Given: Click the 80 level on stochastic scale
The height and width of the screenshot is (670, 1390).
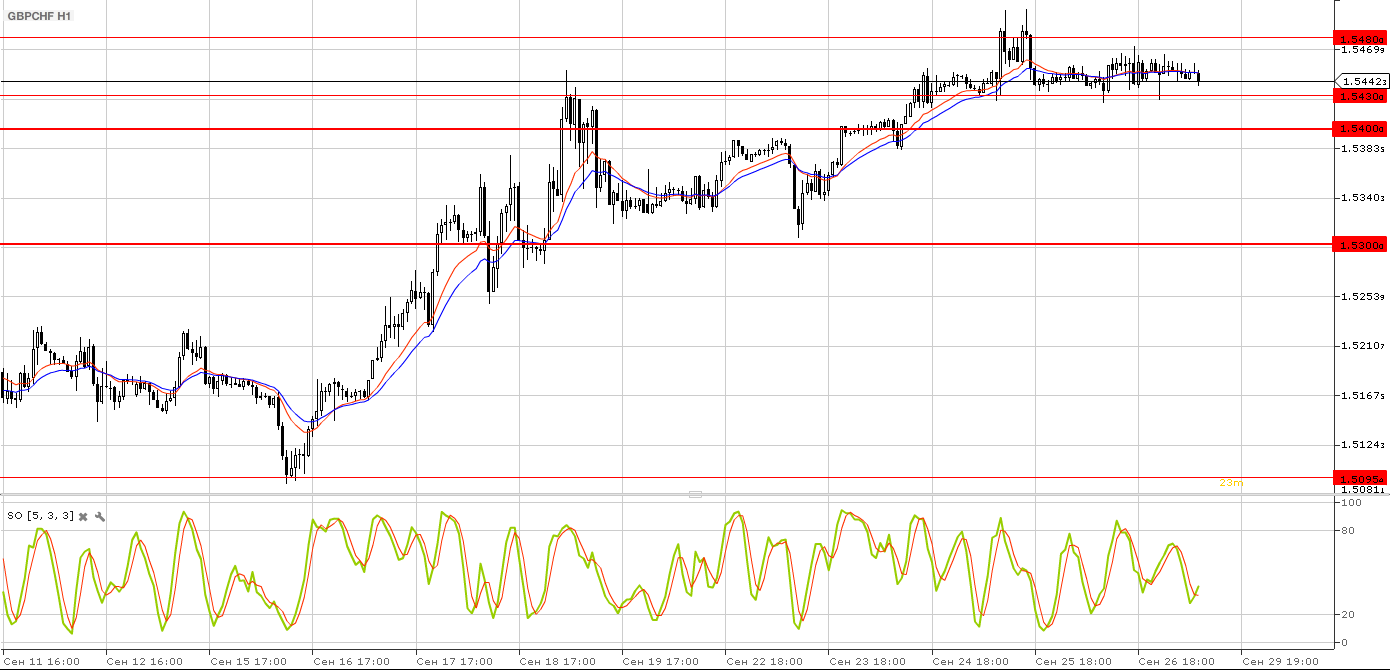Looking at the screenshot, I should tap(1348, 531).
